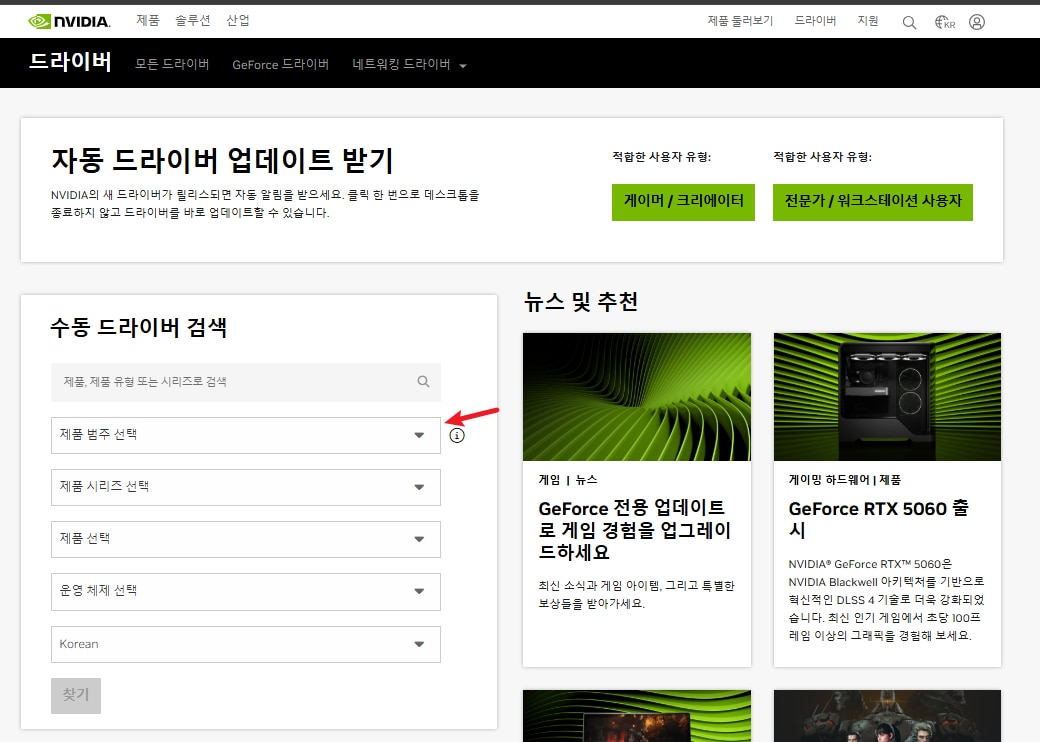Click the chevron next to 네트워킹 드라이버
1040x742 pixels.
click(462, 63)
